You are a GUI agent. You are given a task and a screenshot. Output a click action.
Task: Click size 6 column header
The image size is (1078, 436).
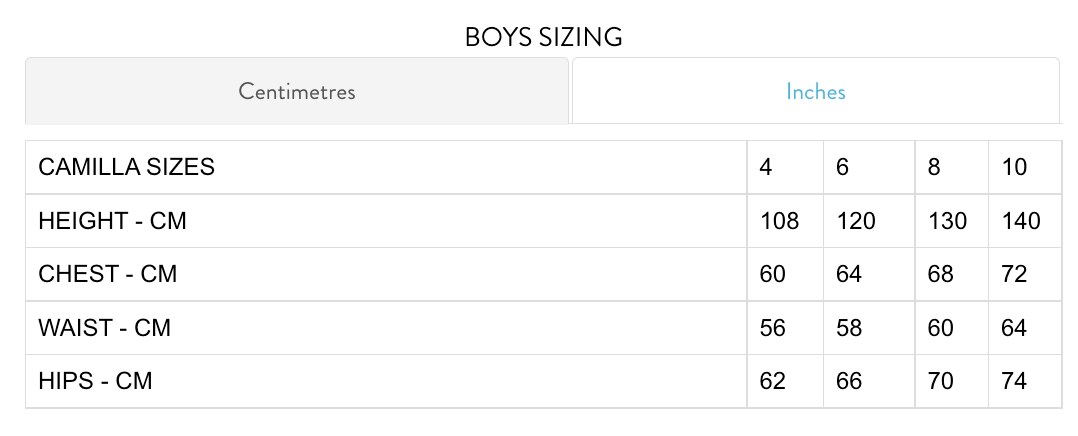(x=842, y=167)
